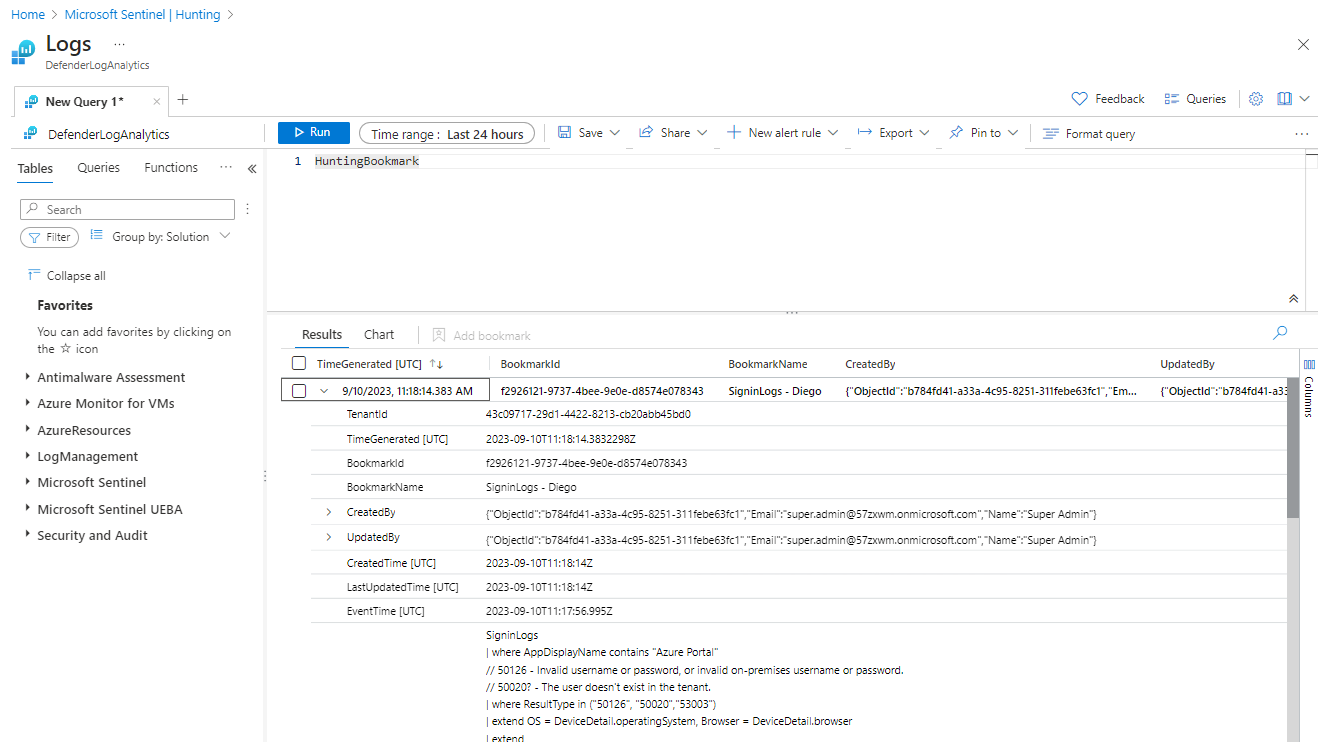Expand the LogManagement table group
Viewport: 1321px width, 742px height.
tap(27, 457)
